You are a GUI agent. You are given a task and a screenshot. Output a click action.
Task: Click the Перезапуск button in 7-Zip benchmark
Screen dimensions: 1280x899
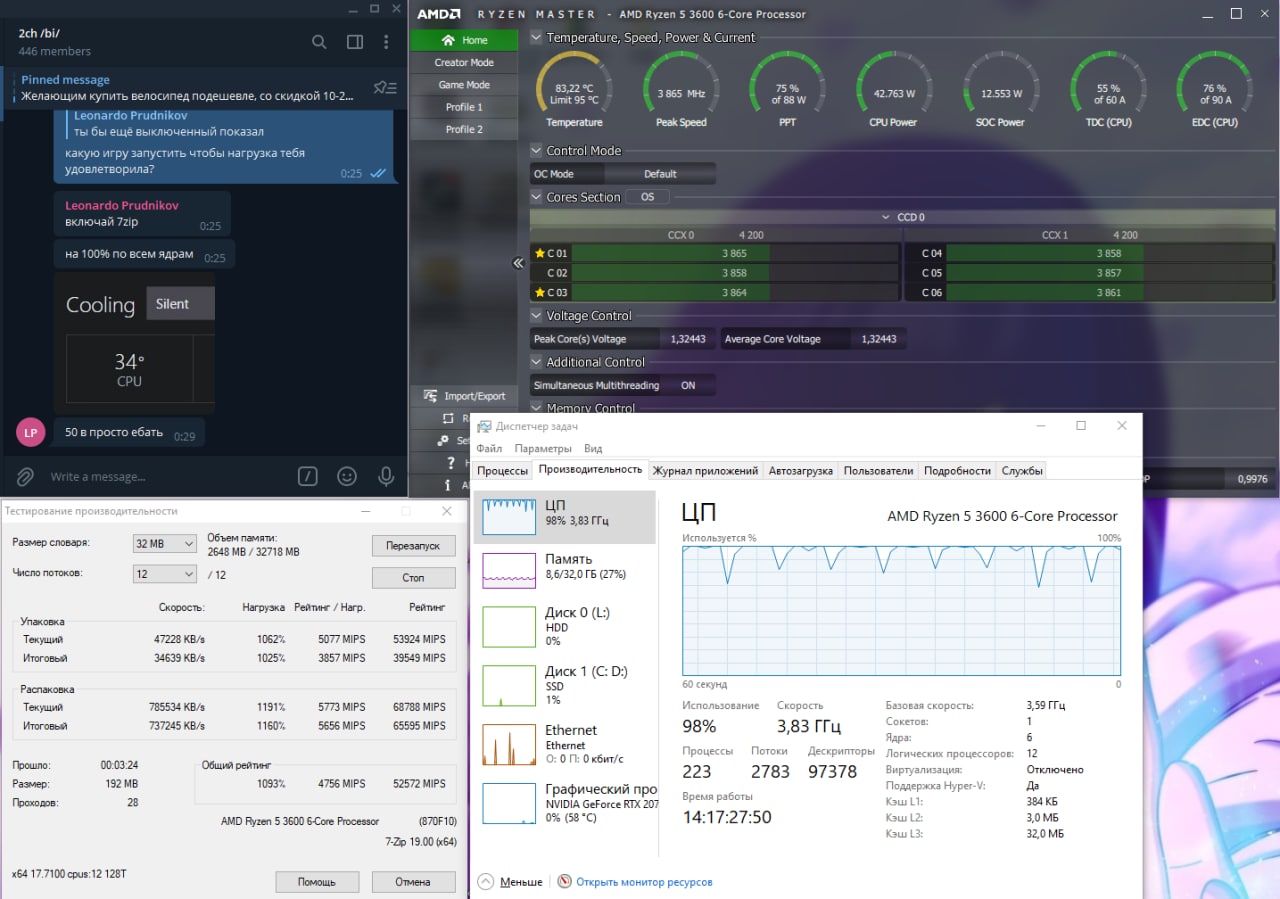coord(413,546)
